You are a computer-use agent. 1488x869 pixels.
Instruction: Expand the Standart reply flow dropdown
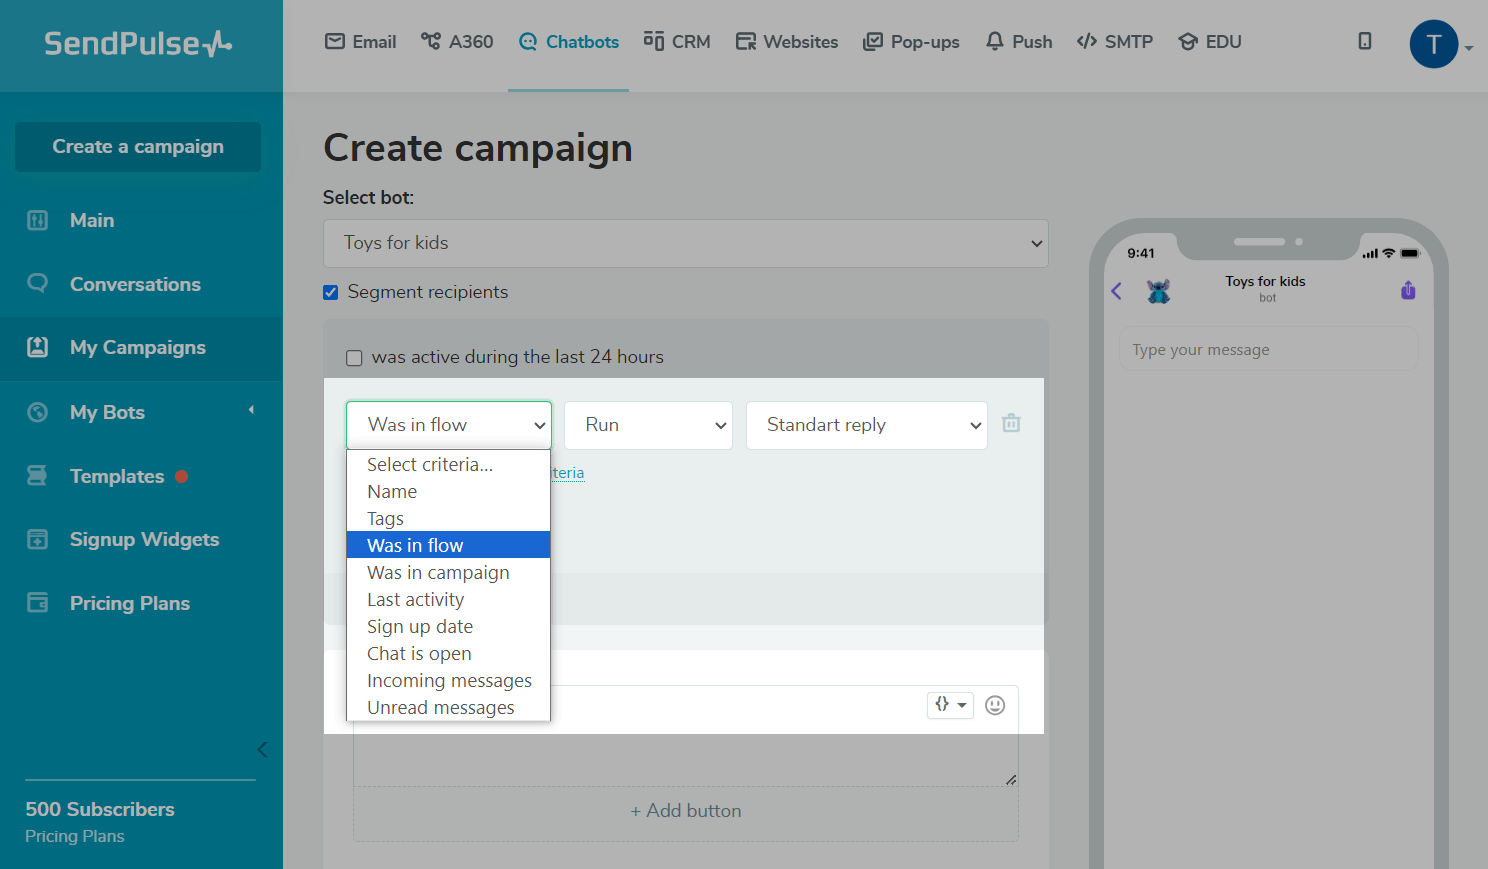pyautogui.click(x=866, y=425)
